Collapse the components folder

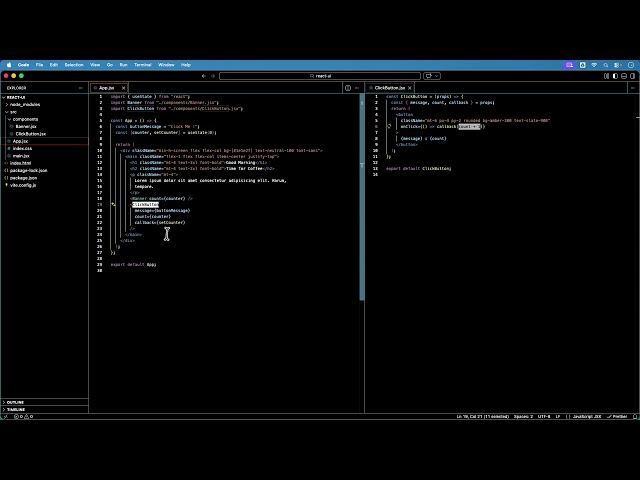coord(44,119)
